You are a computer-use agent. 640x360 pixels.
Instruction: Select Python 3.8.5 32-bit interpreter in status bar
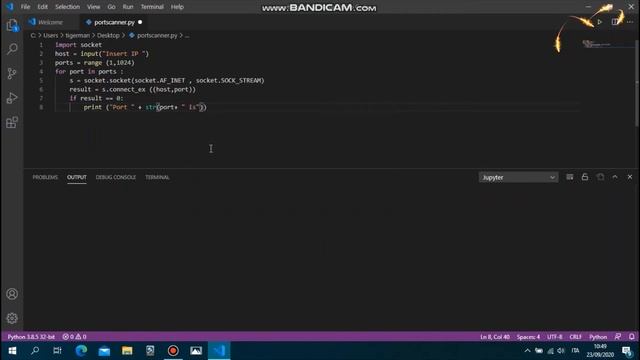[x=31, y=337]
